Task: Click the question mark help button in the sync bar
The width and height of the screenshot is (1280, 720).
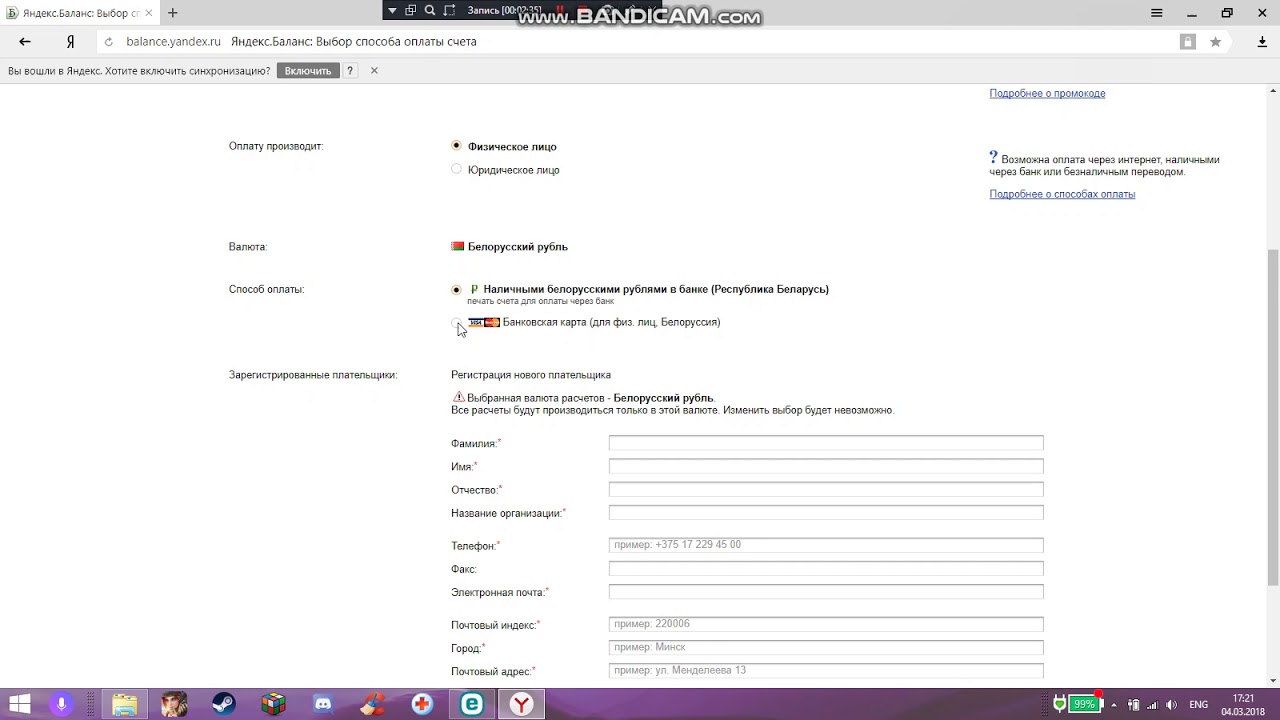Action: pos(350,71)
